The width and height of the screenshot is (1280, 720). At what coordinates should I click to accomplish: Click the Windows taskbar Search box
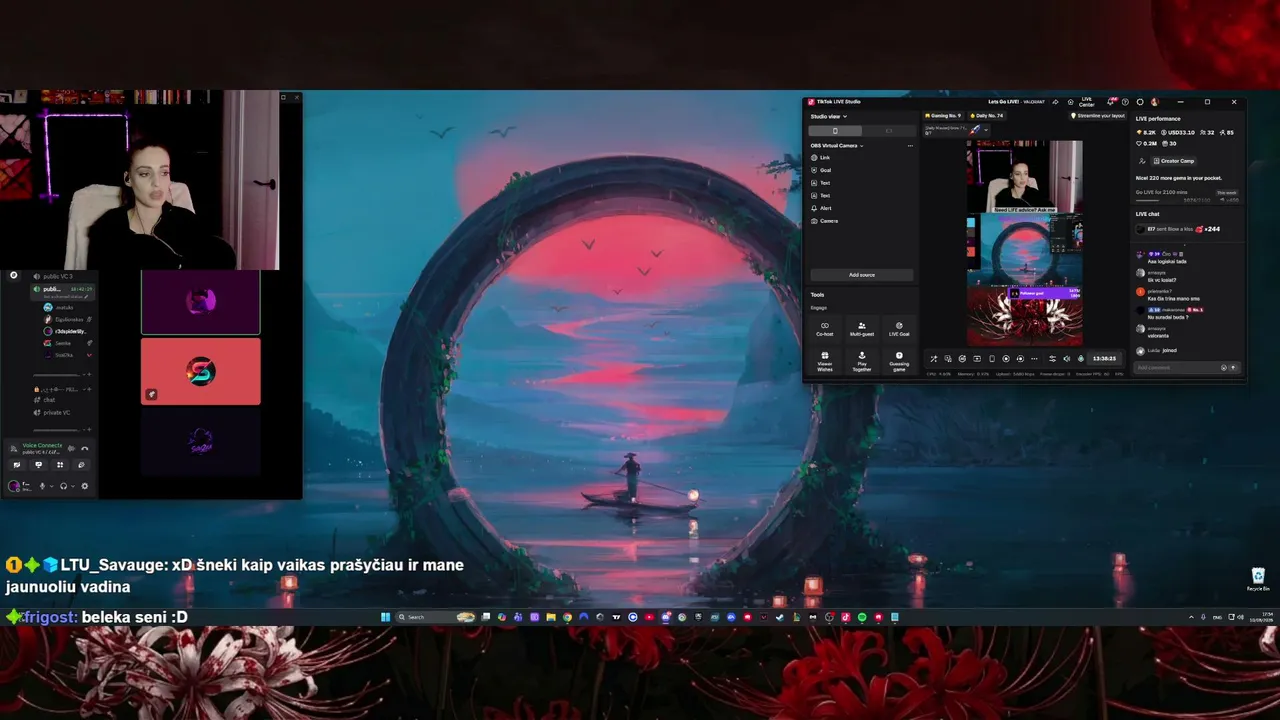(x=436, y=617)
